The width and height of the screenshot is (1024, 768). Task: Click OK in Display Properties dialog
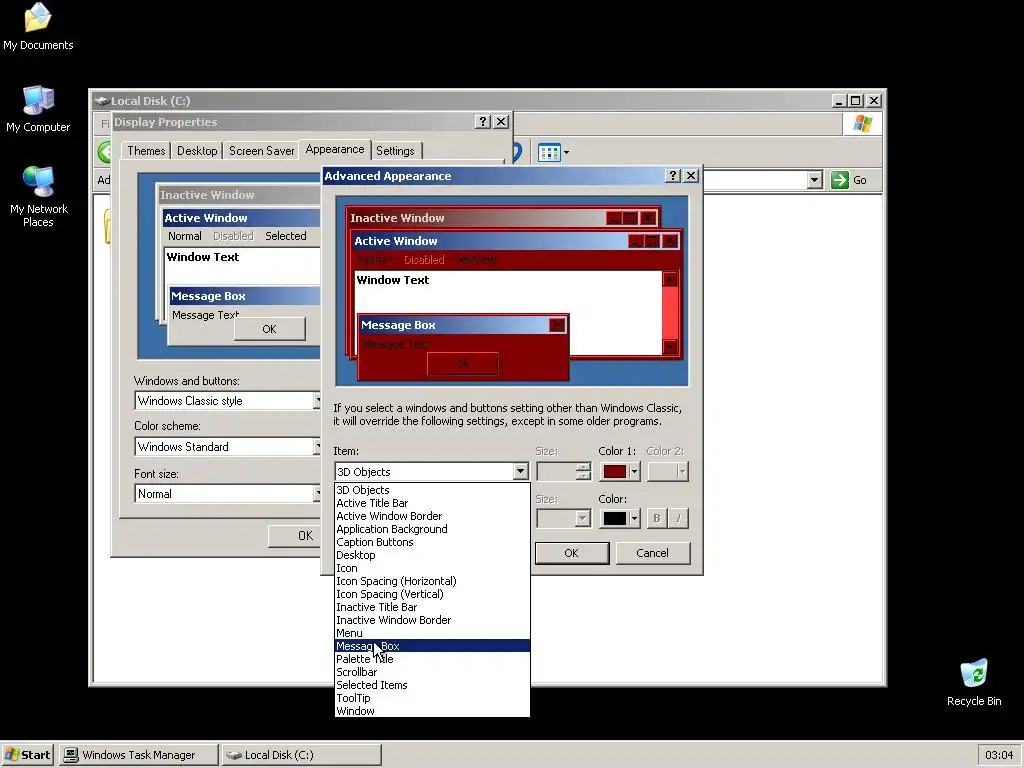[x=295, y=536]
